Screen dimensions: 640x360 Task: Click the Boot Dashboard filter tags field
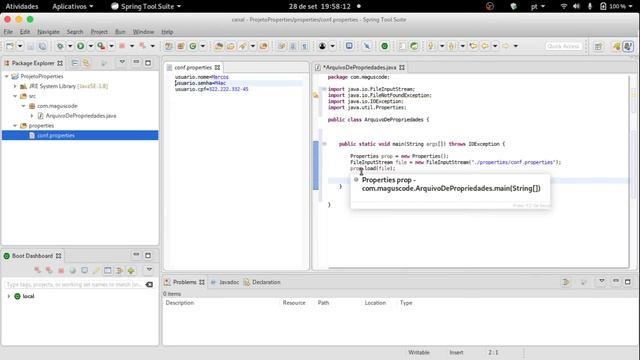[x=73, y=284]
